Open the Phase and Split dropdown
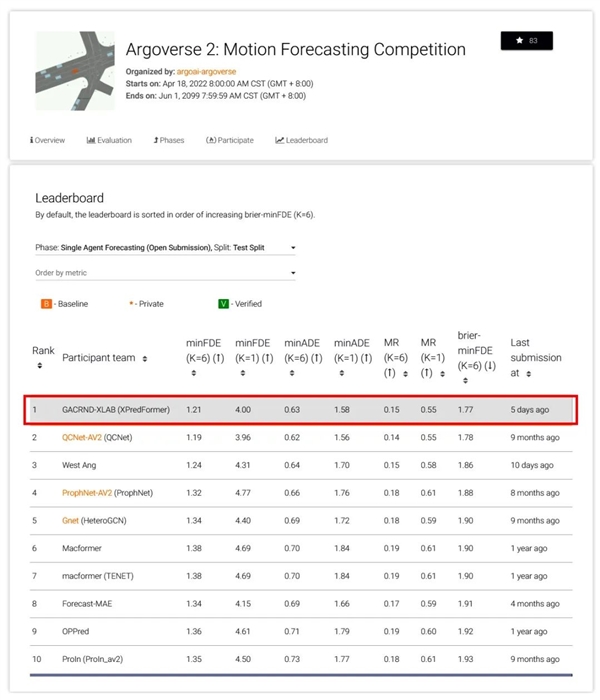Viewport: 600px width, 700px height. (x=165, y=247)
